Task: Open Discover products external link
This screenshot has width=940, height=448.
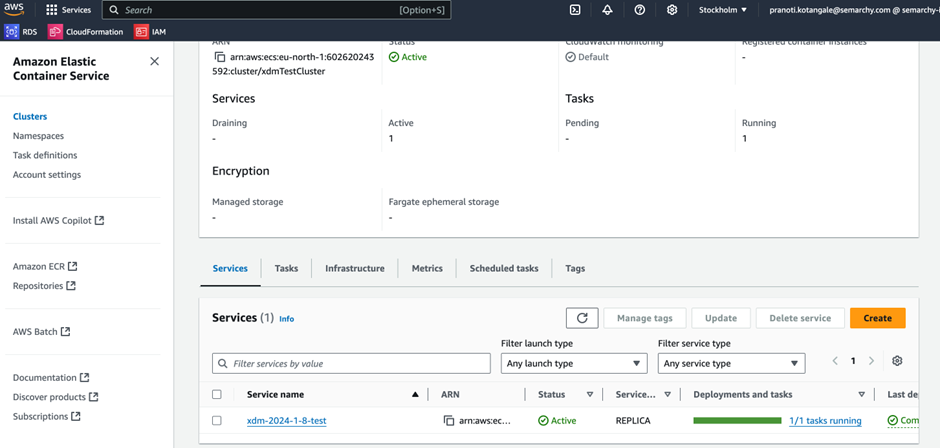Action: pos(56,397)
